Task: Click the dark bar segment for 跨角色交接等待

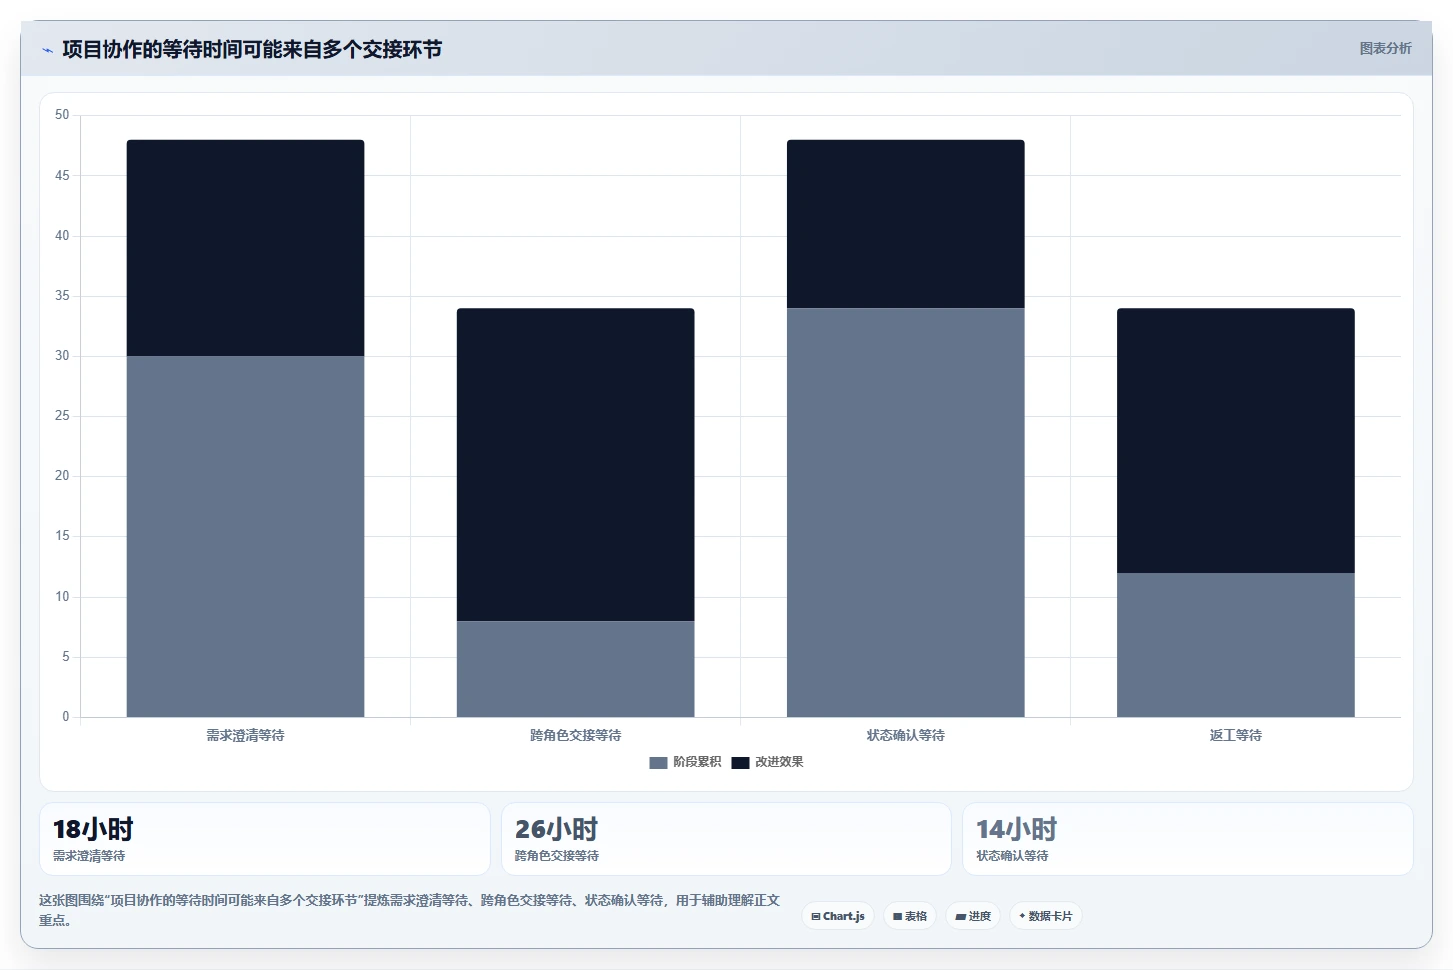Action: [575, 465]
